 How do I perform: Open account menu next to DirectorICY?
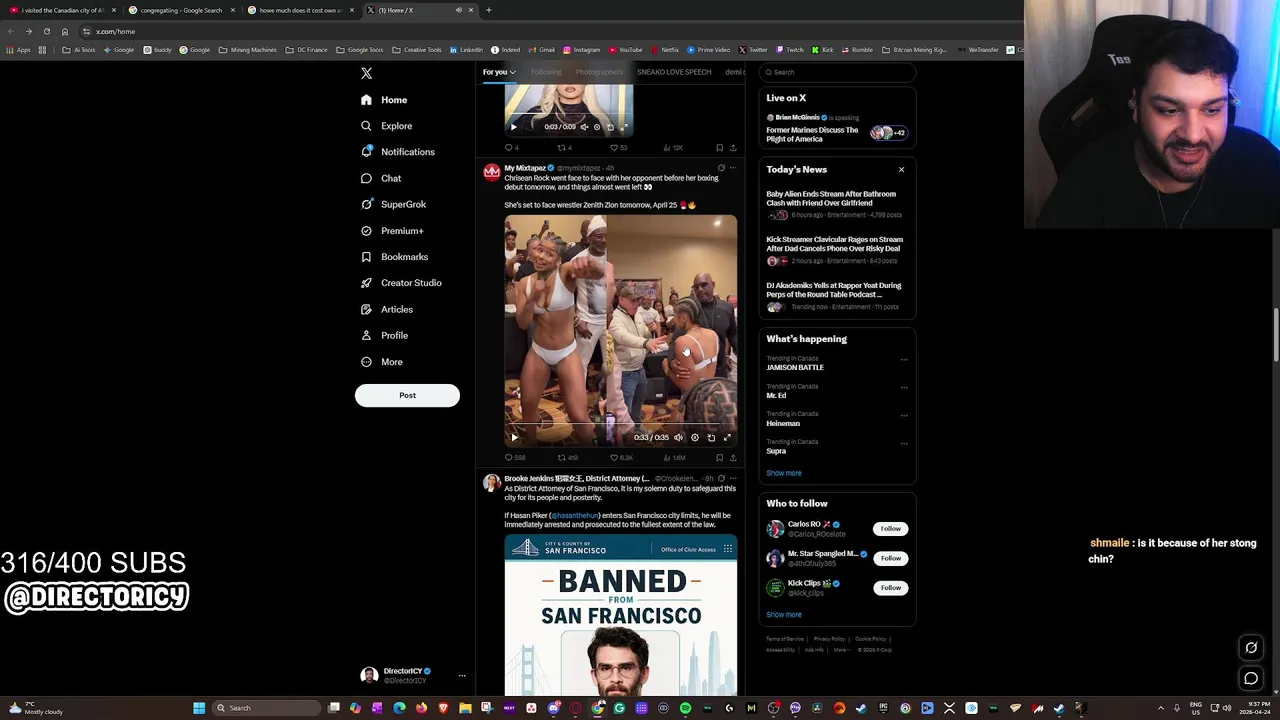point(462,676)
